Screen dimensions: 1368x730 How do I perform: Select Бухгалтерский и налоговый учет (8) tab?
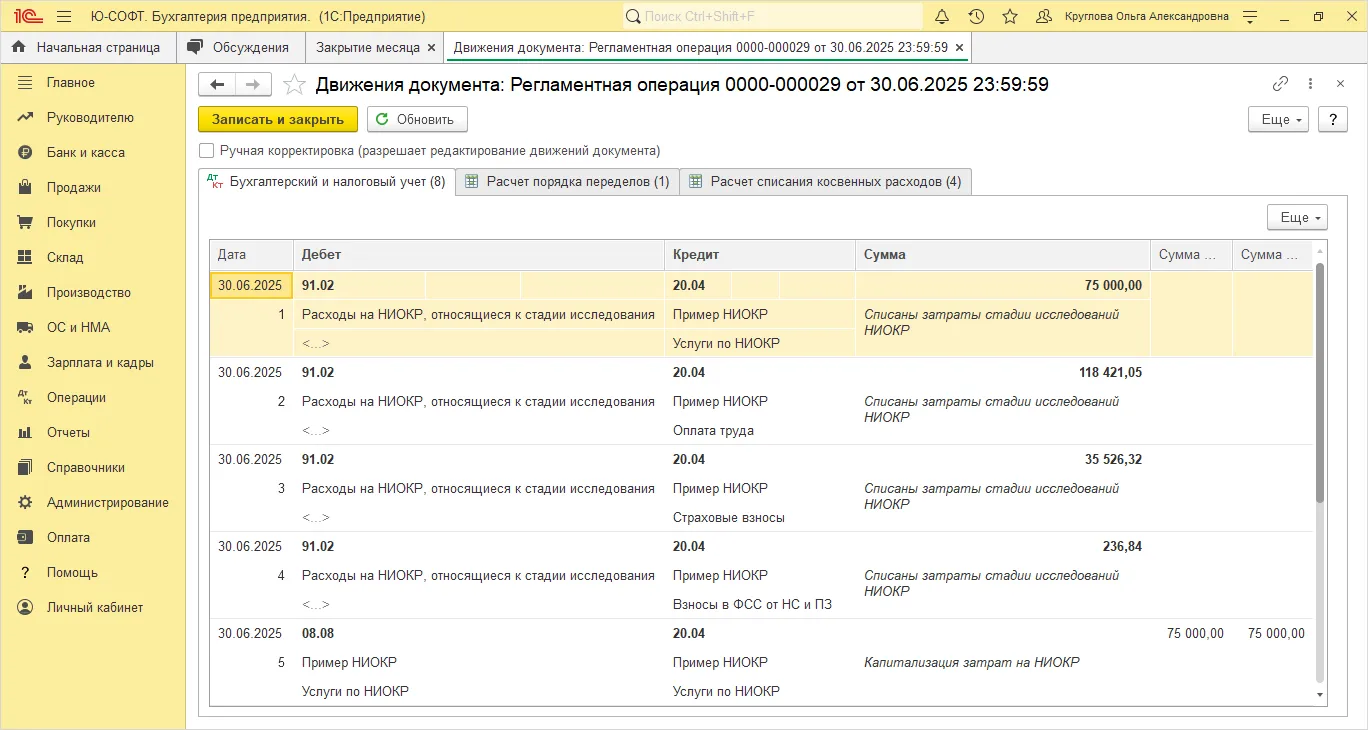click(x=326, y=182)
